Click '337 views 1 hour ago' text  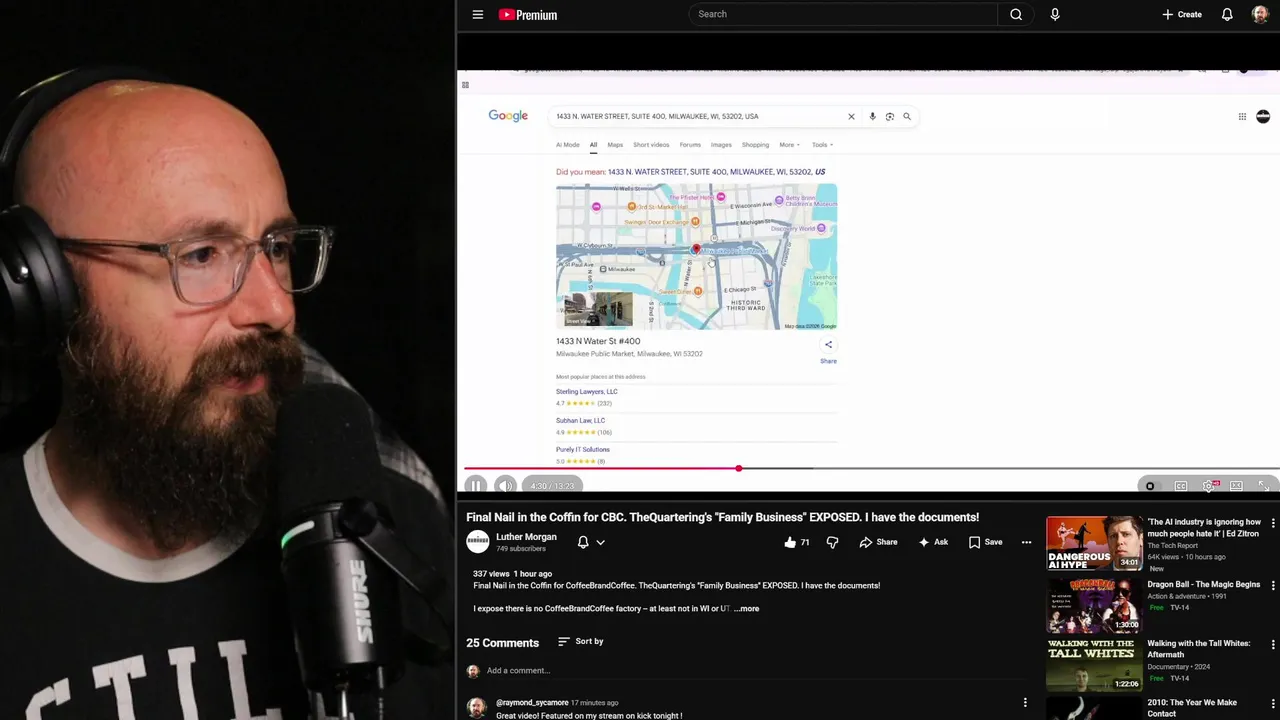(x=512, y=574)
